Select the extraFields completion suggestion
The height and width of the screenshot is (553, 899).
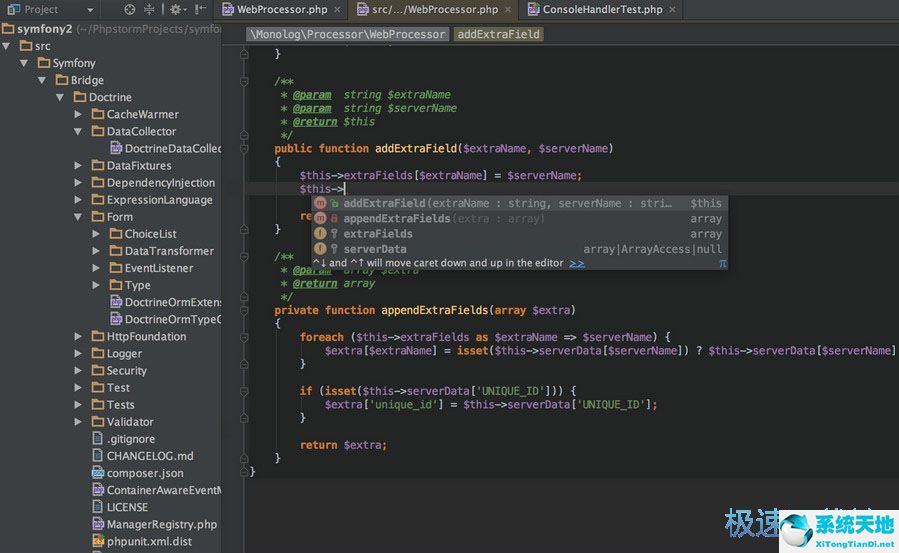pos(519,233)
